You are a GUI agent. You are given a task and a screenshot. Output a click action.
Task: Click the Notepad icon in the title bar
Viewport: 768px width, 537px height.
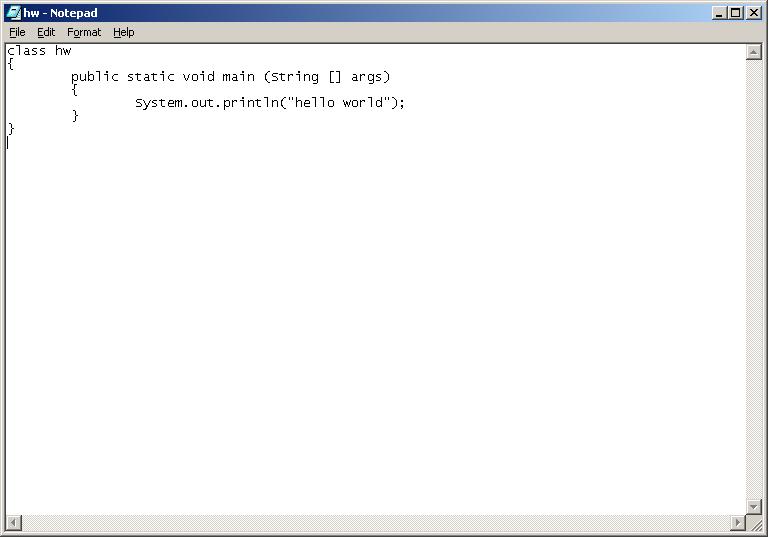pyautogui.click(x=13, y=13)
